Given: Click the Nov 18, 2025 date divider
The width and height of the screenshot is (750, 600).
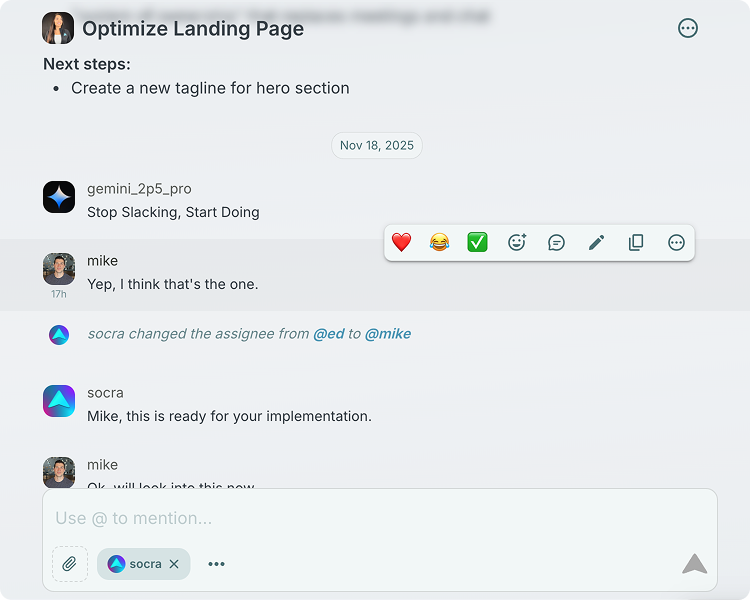Looking at the screenshot, I should coord(376,146).
